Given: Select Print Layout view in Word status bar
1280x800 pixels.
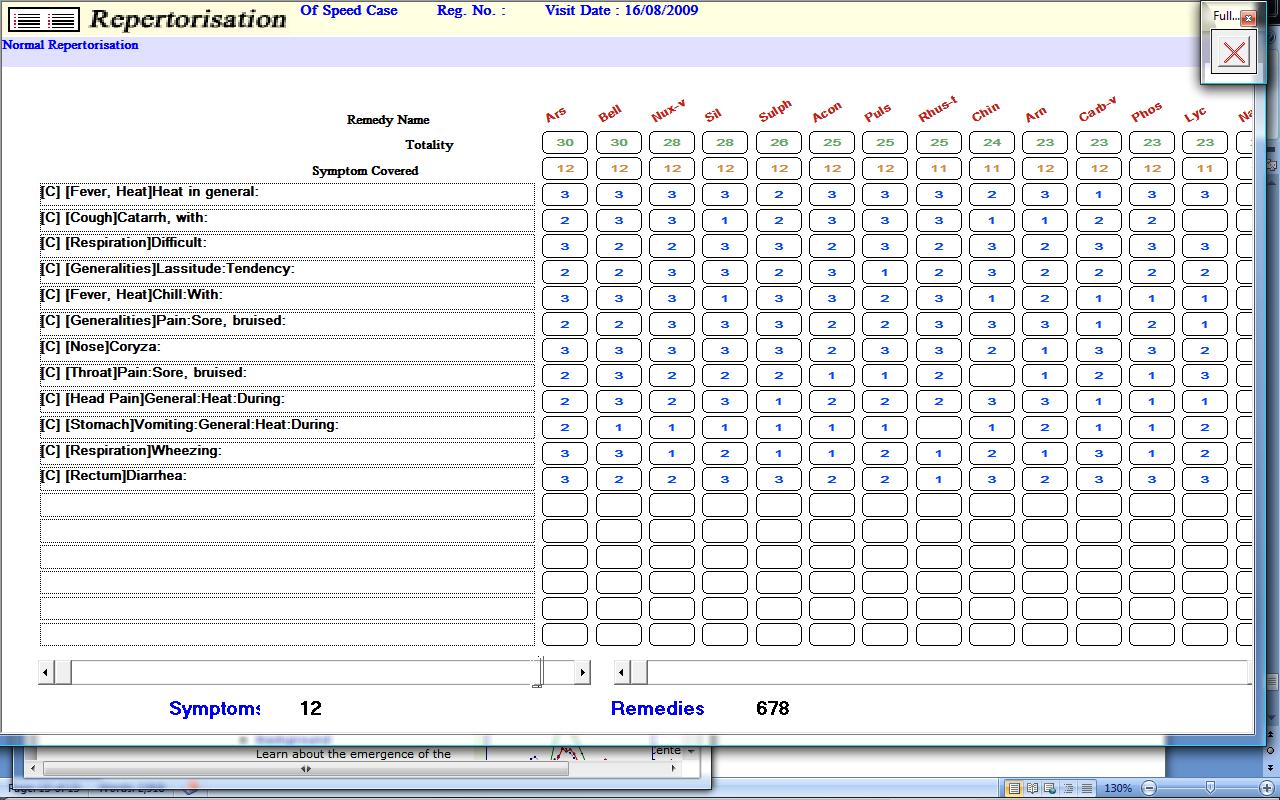Looking at the screenshot, I should [x=1015, y=788].
